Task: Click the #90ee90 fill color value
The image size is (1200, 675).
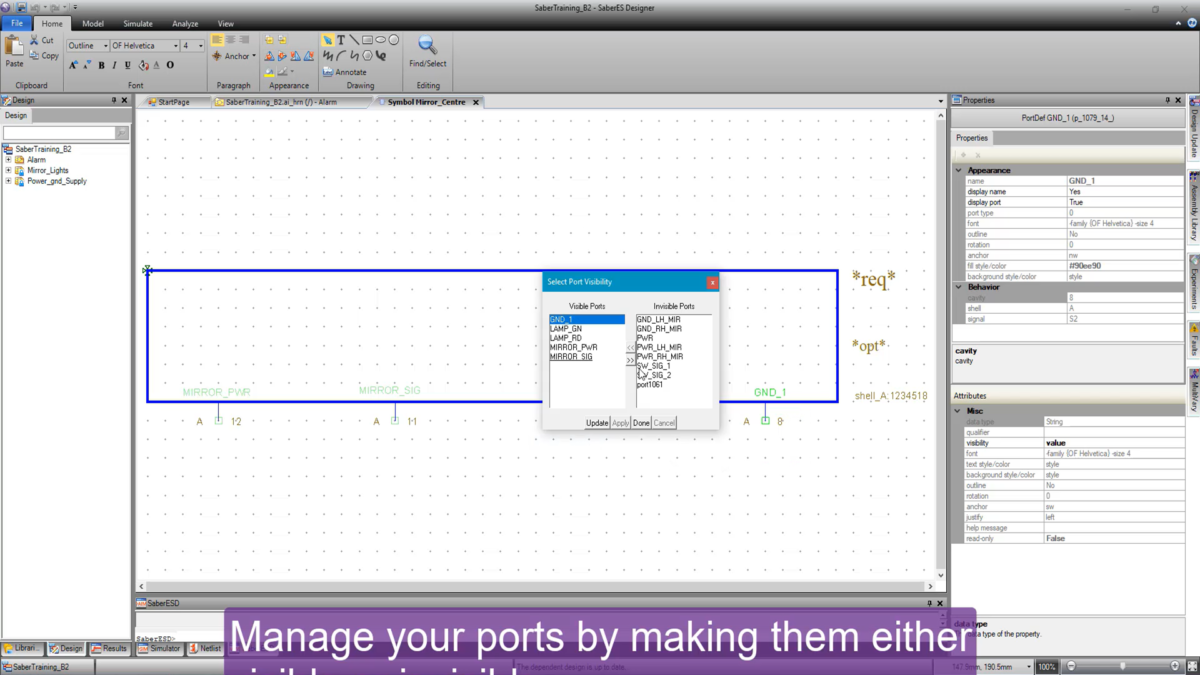Action: point(1125,266)
